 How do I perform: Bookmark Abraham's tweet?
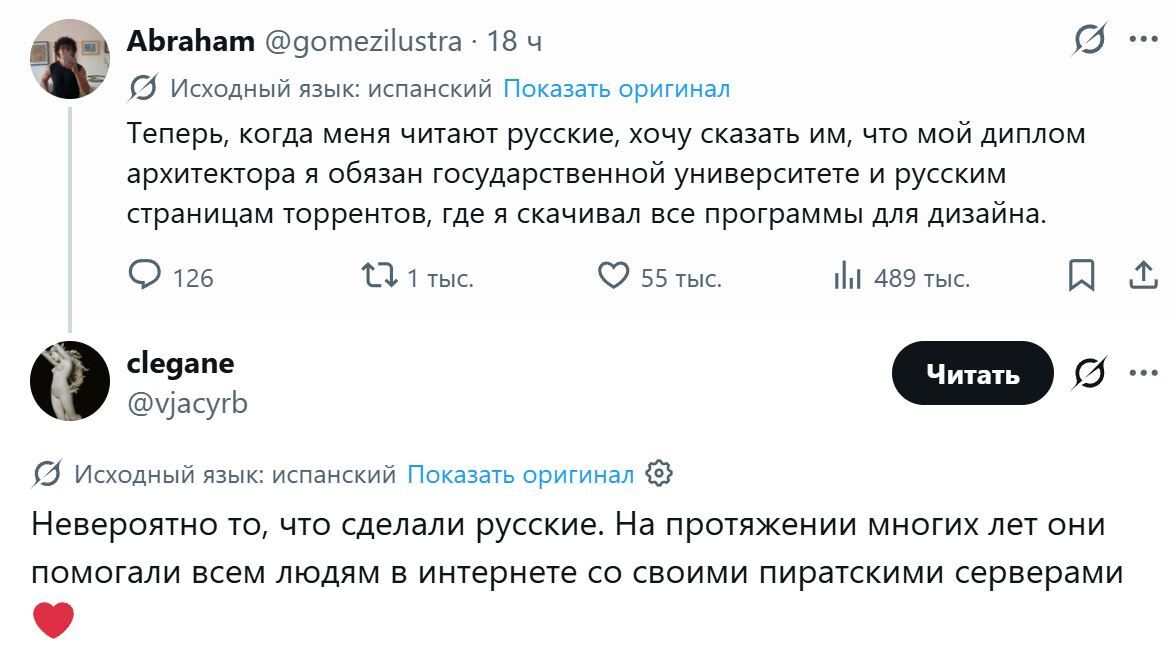coord(1081,276)
